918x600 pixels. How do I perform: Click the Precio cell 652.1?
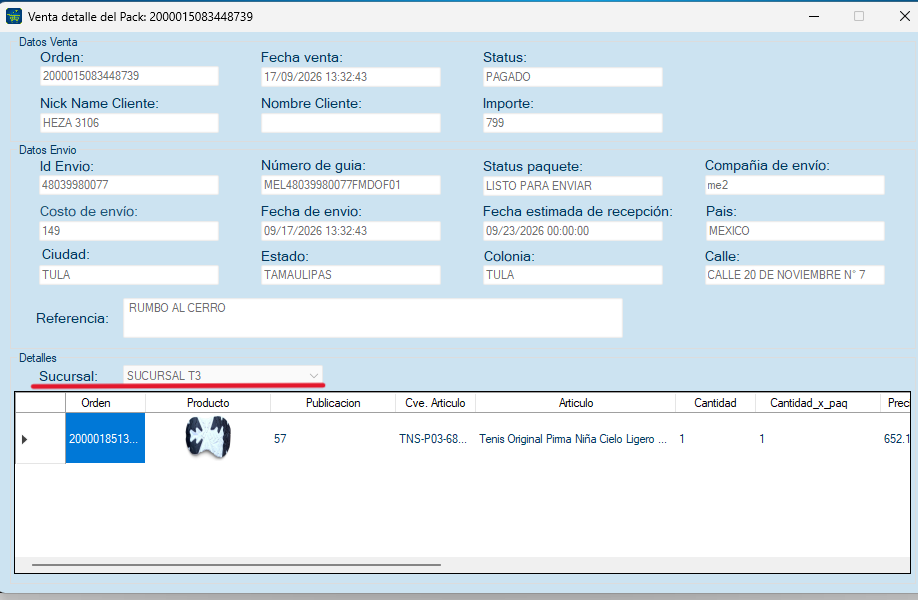(x=895, y=438)
